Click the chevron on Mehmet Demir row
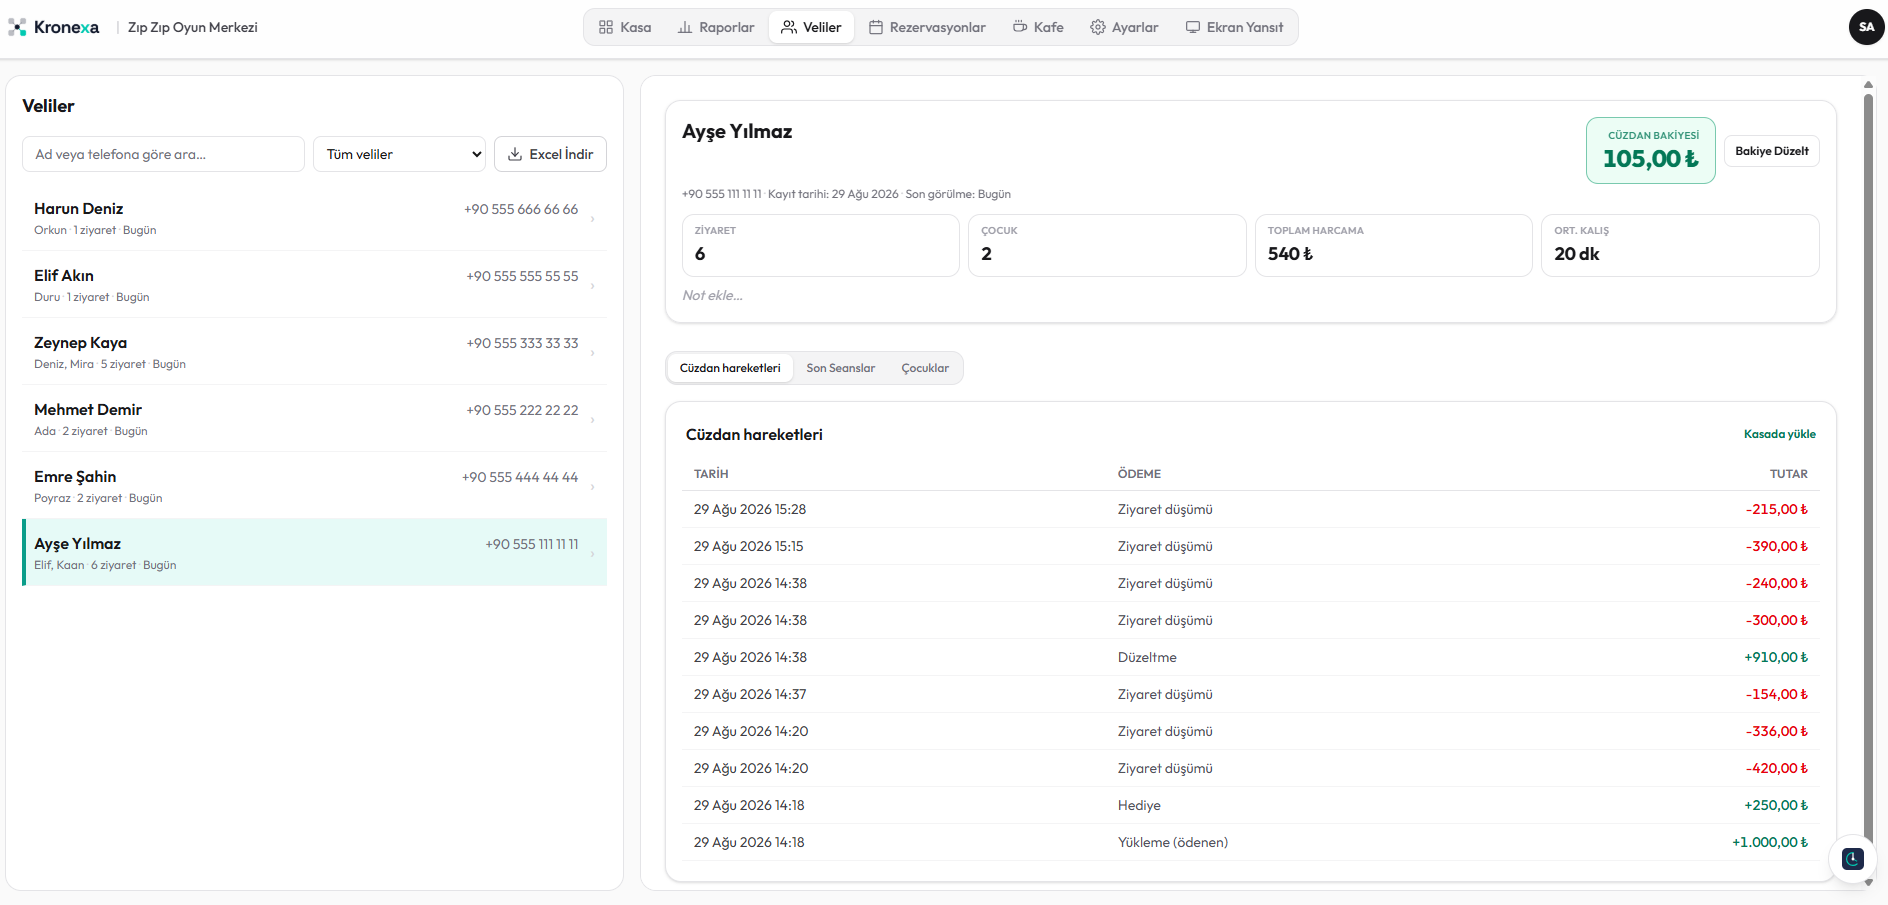1888x905 pixels. [x=592, y=420]
